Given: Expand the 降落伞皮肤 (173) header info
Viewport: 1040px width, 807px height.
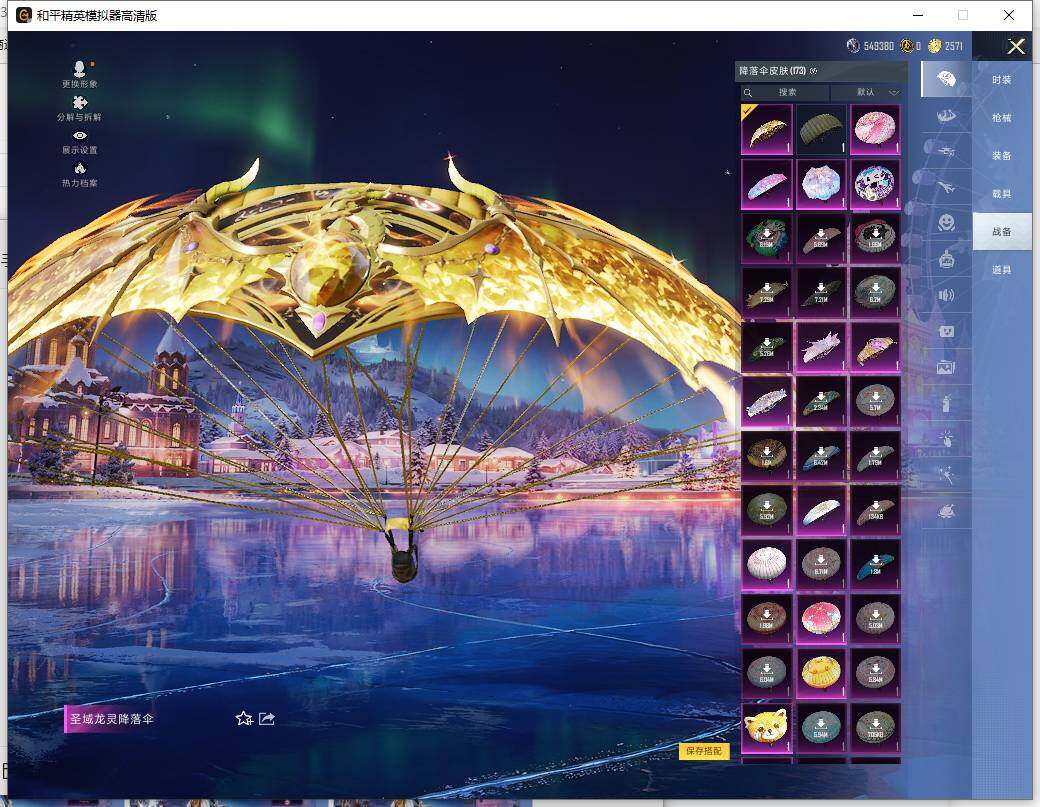Looking at the screenshot, I should click(x=814, y=71).
